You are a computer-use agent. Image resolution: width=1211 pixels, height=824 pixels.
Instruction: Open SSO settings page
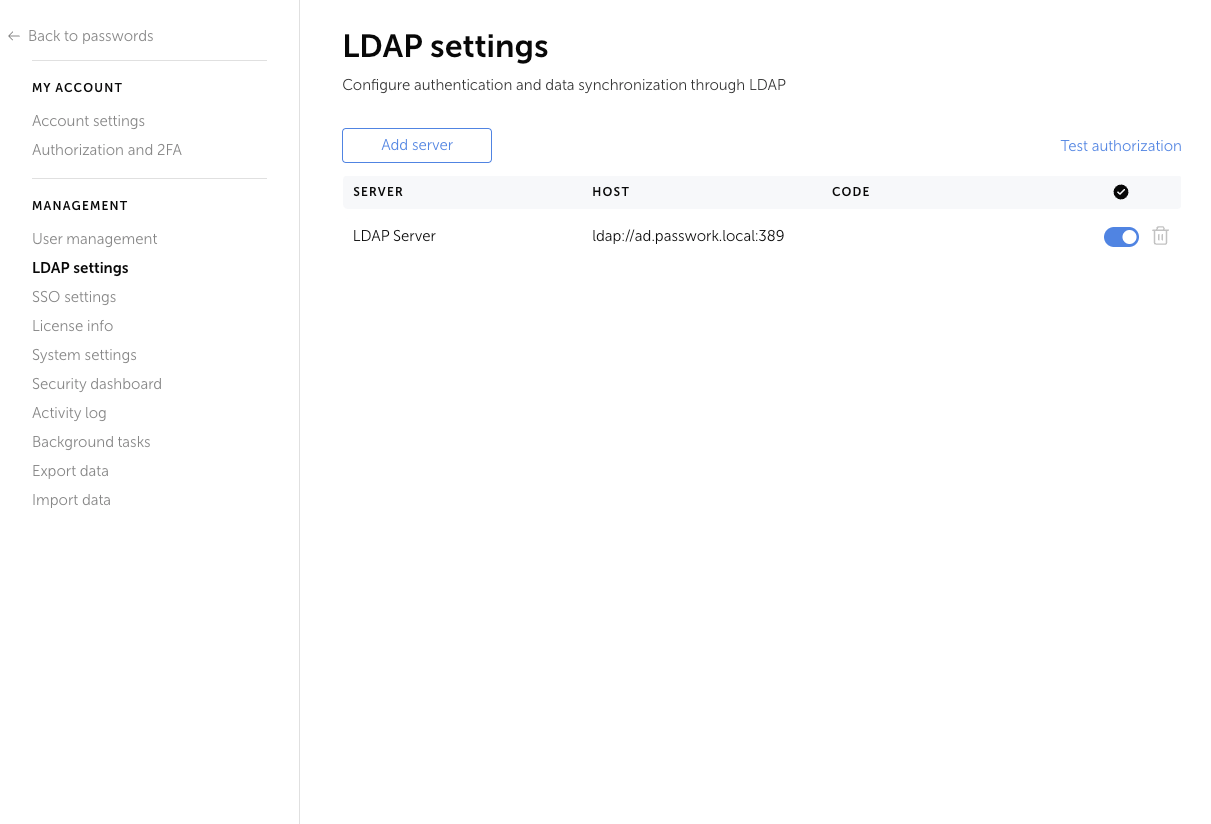[x=74, y=296]
